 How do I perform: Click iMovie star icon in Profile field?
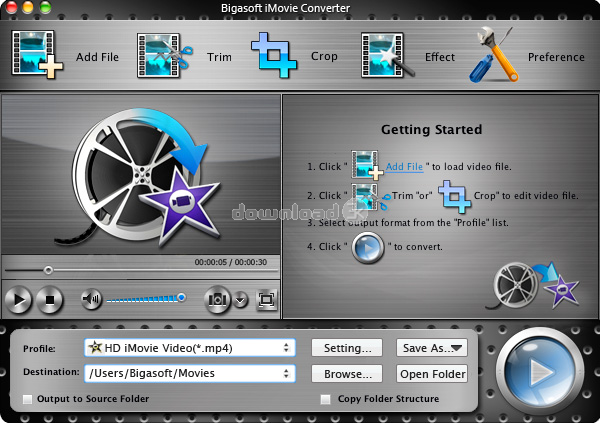click(95, 348)
